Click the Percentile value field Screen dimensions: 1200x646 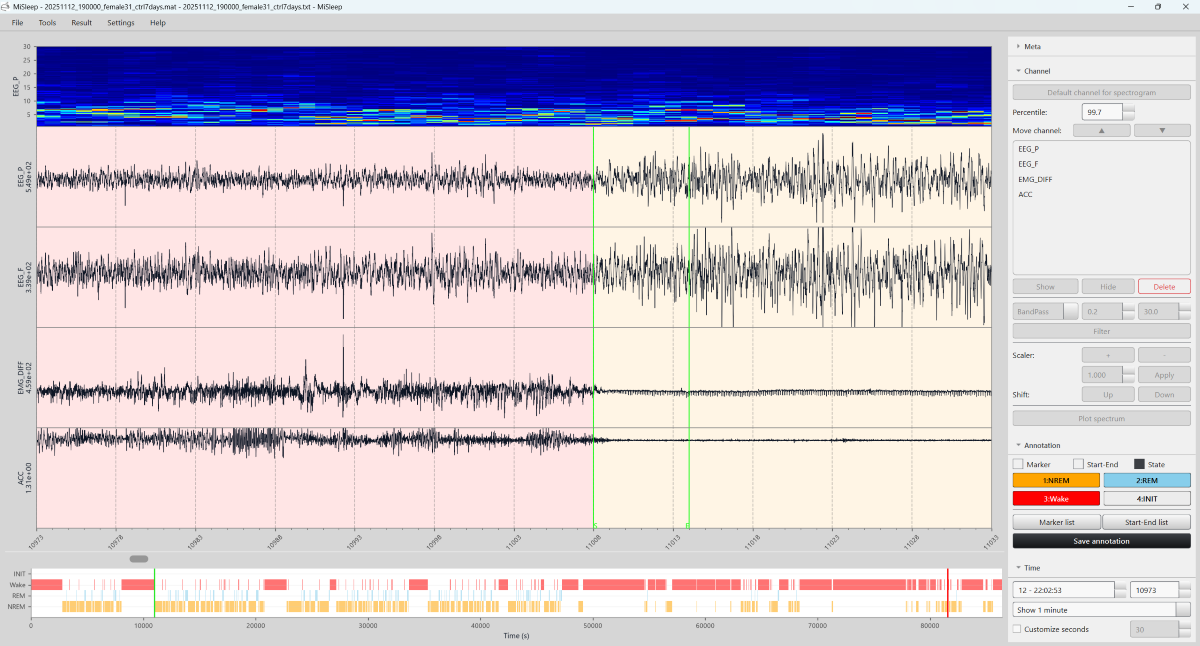click(1102, 112)
